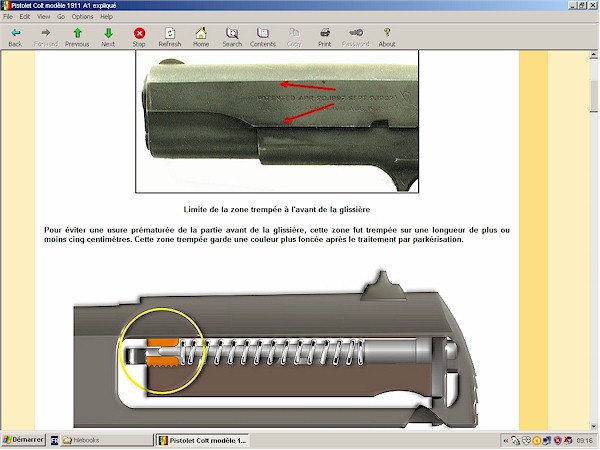Image resolution: width=600 pixels, height=450 pixels.
Task: Click the vertical scrollbar up arrow
Action: click(x=593, y=55)
